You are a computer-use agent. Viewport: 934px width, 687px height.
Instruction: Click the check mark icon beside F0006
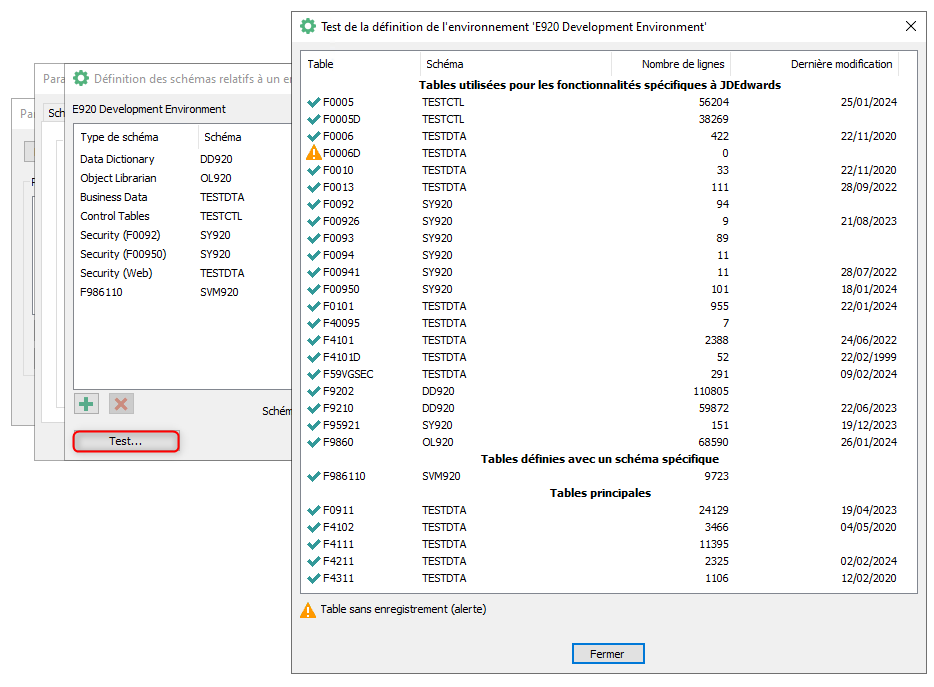tap(313, 136)
